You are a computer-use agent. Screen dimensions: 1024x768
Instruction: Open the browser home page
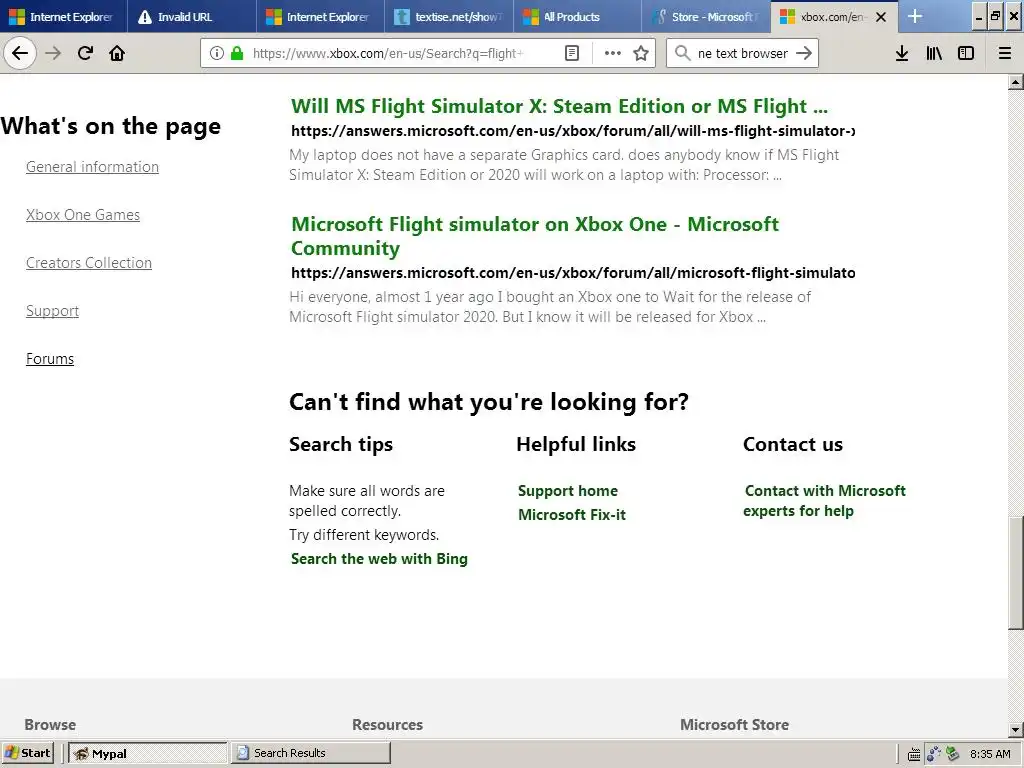(117, 54)
